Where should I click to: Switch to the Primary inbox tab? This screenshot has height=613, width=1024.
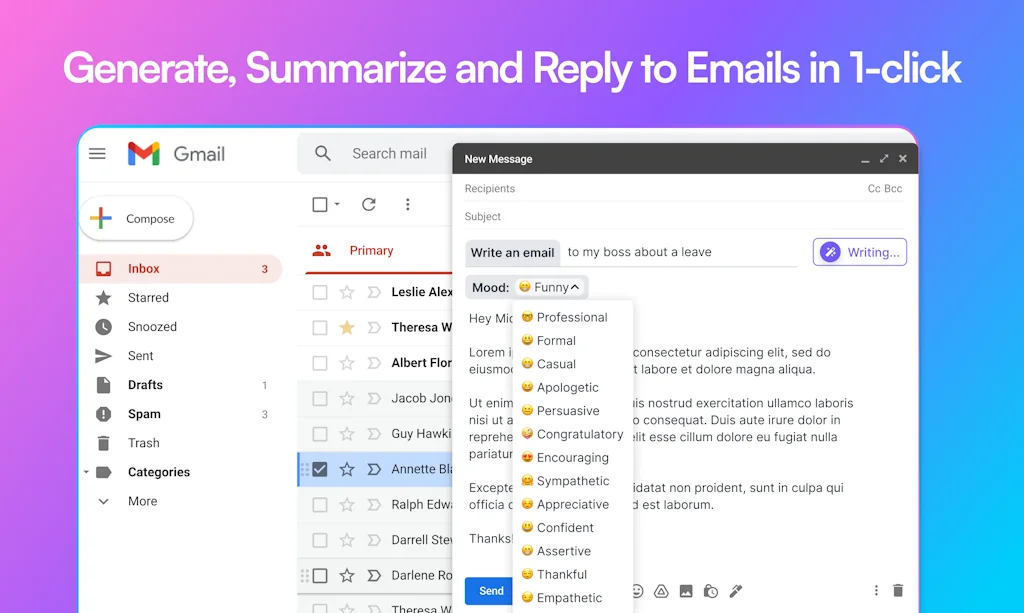(370, 251)
